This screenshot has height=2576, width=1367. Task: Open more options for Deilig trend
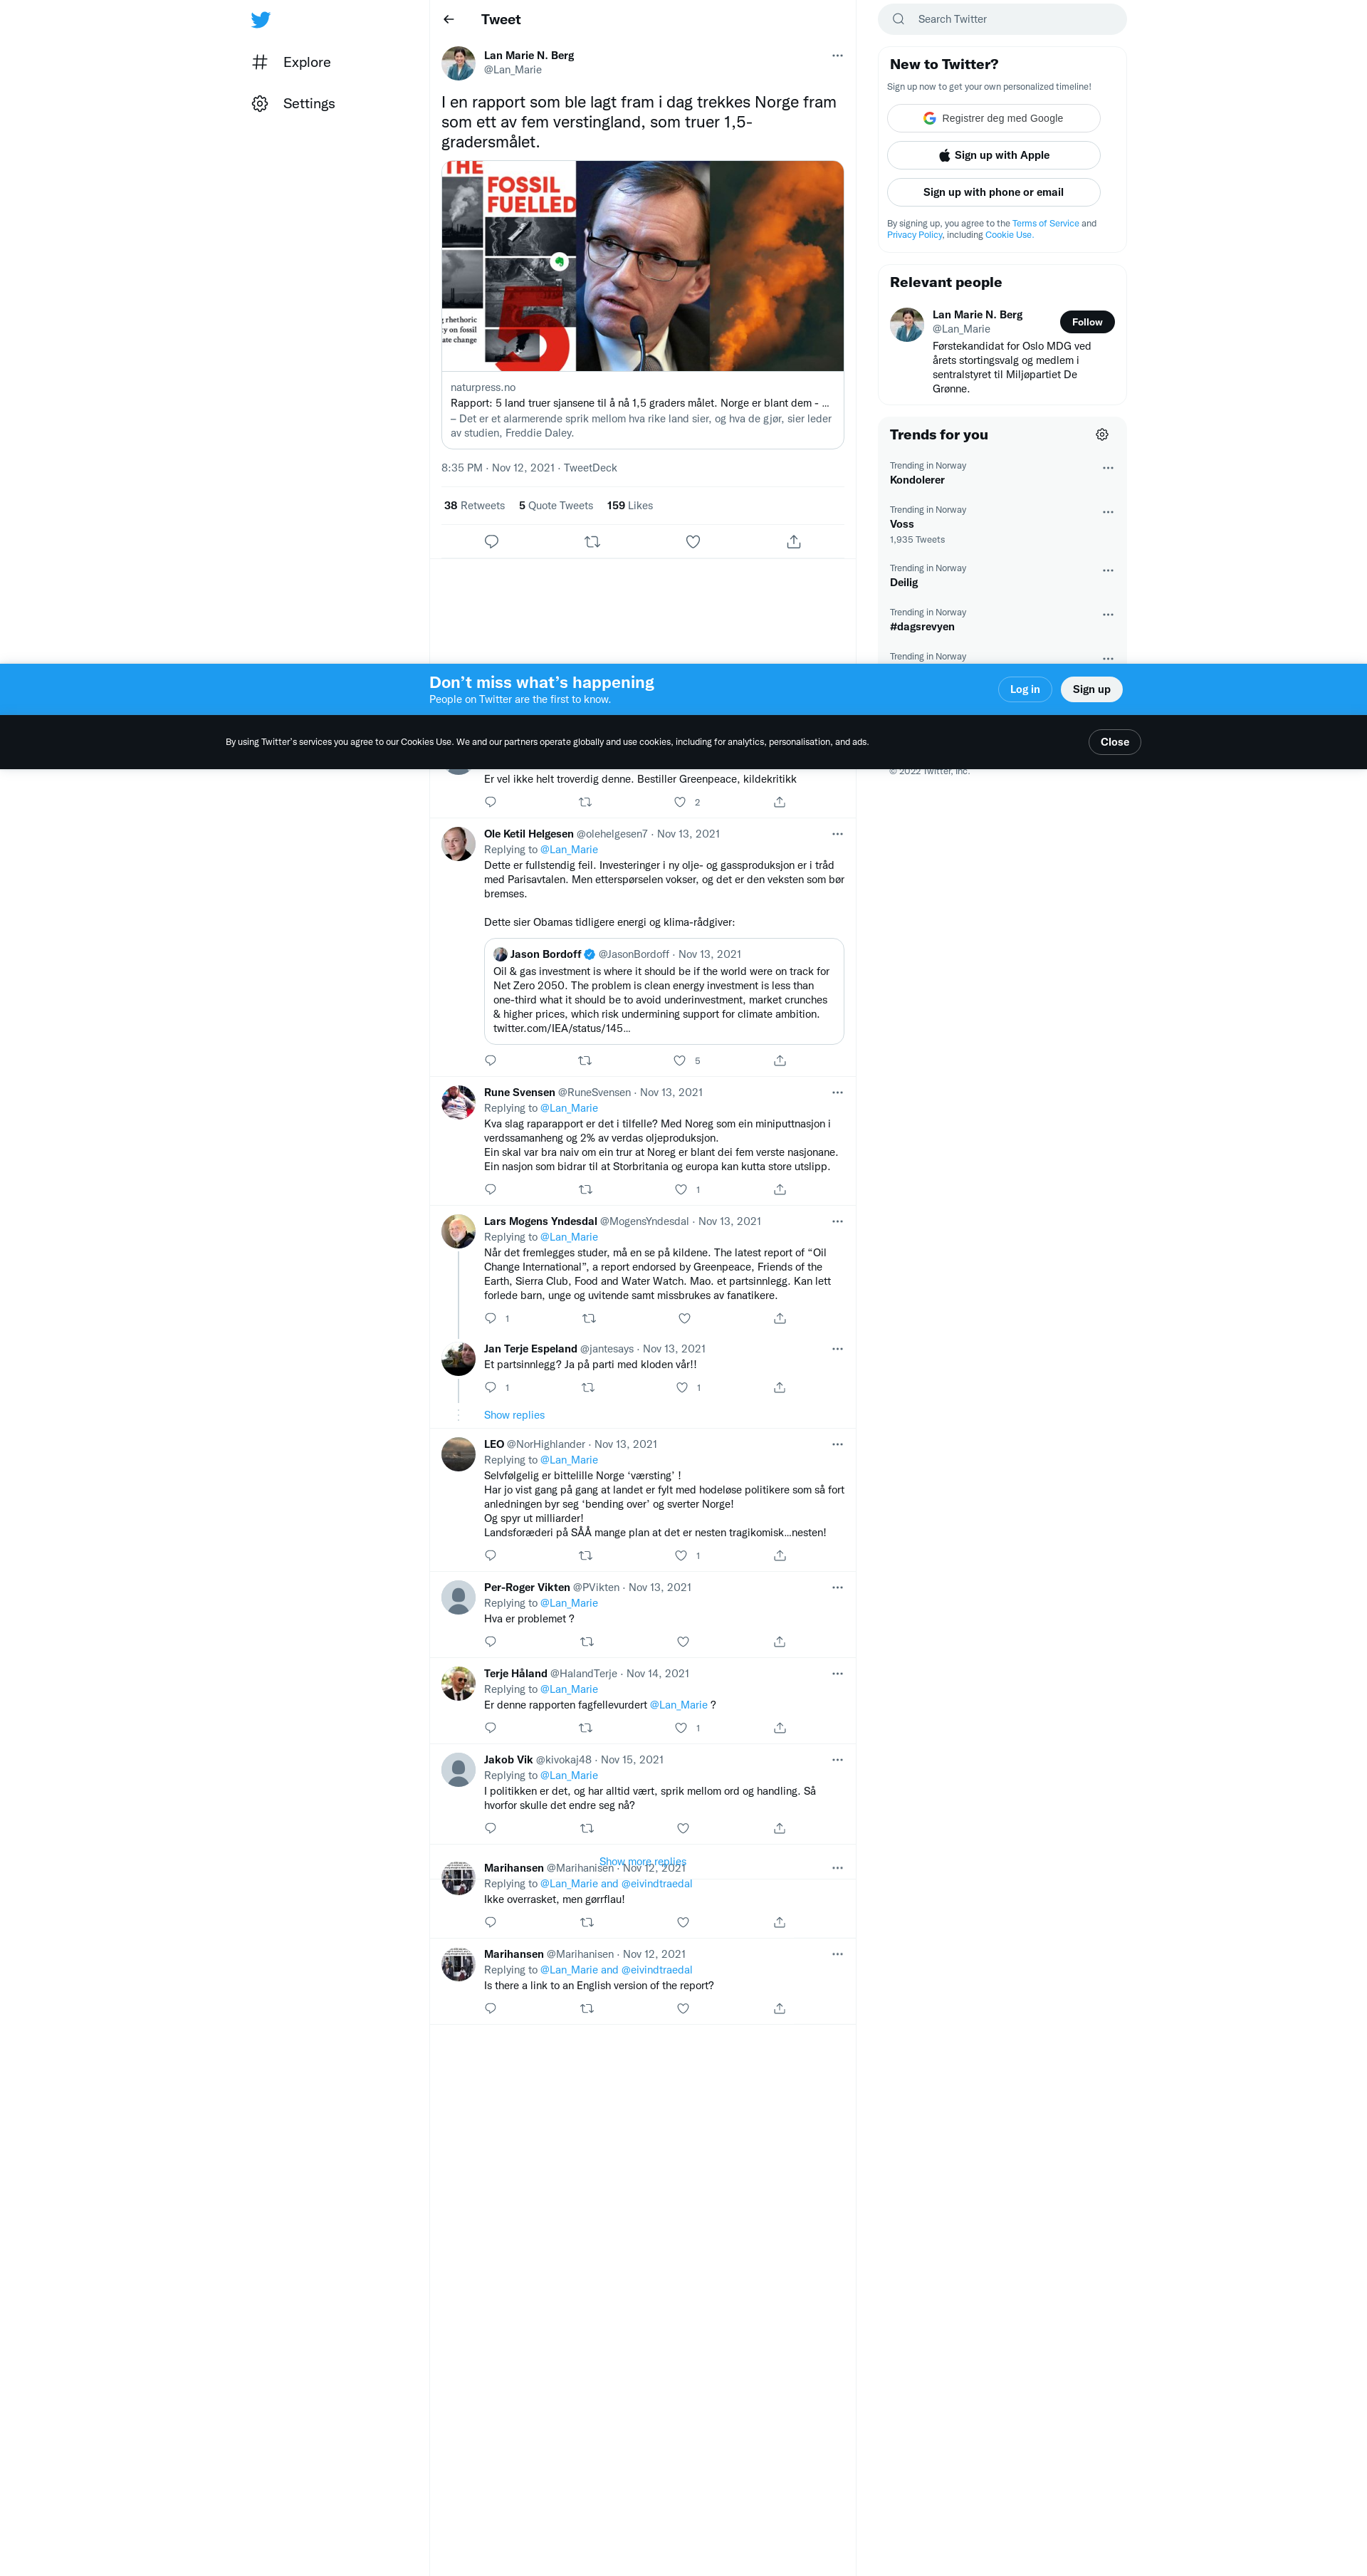point(1108,571)
